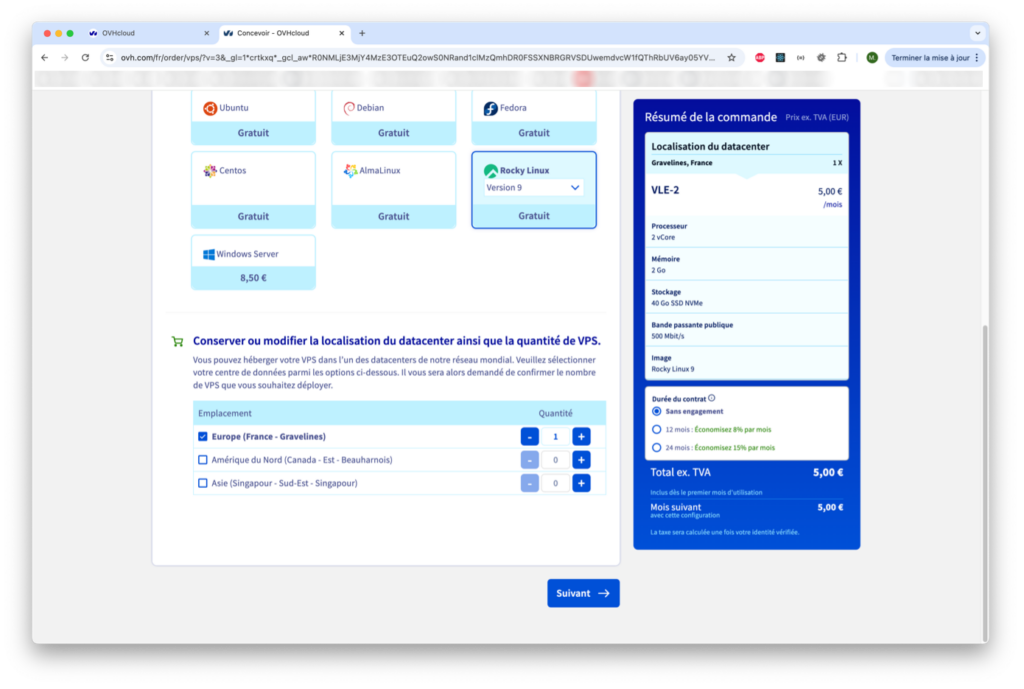Image resolution: width=1024 pixels, height=689 pixels.
Task: Decrease quantity for Asie Singapour
Action: click(530, 483)
